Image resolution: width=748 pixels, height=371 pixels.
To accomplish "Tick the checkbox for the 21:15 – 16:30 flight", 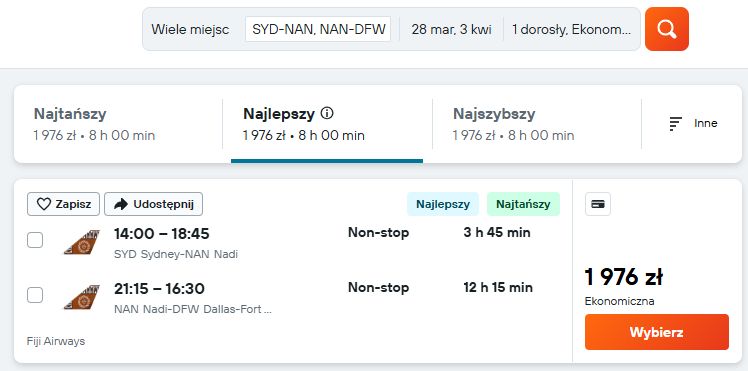I will click(35, 295).
